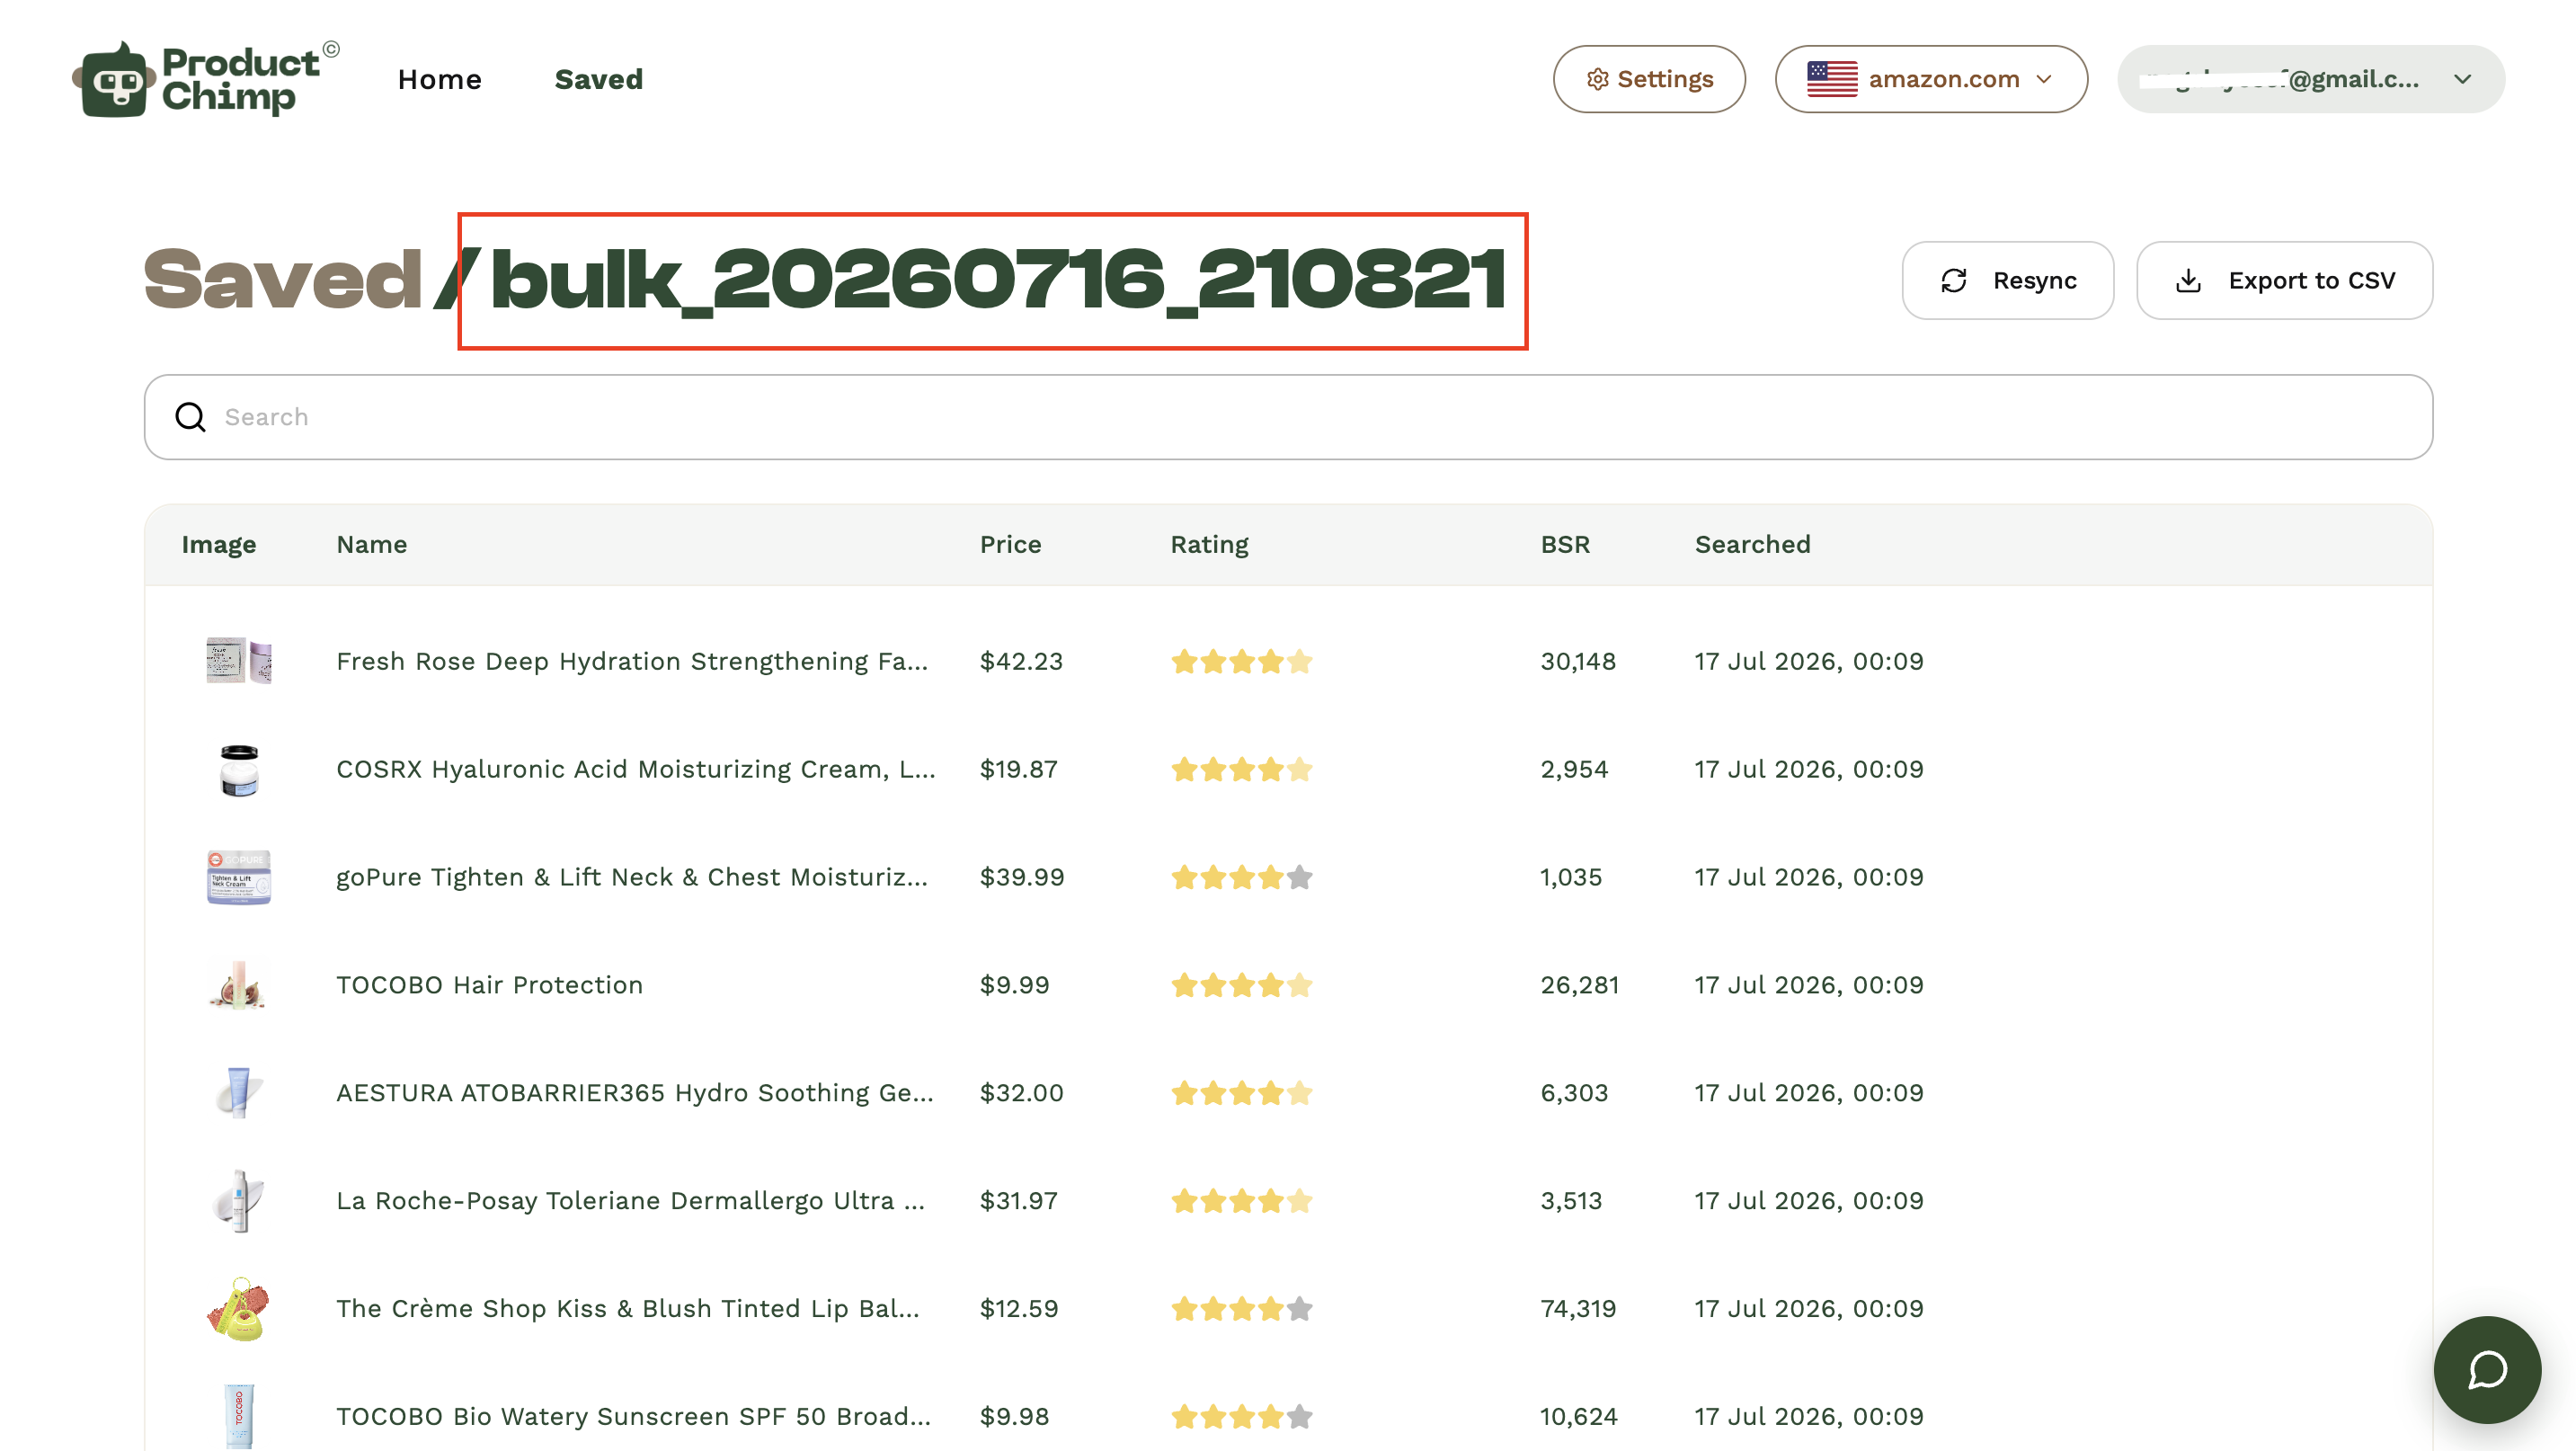Click the star rating for AESTURA gel

1241,1093
